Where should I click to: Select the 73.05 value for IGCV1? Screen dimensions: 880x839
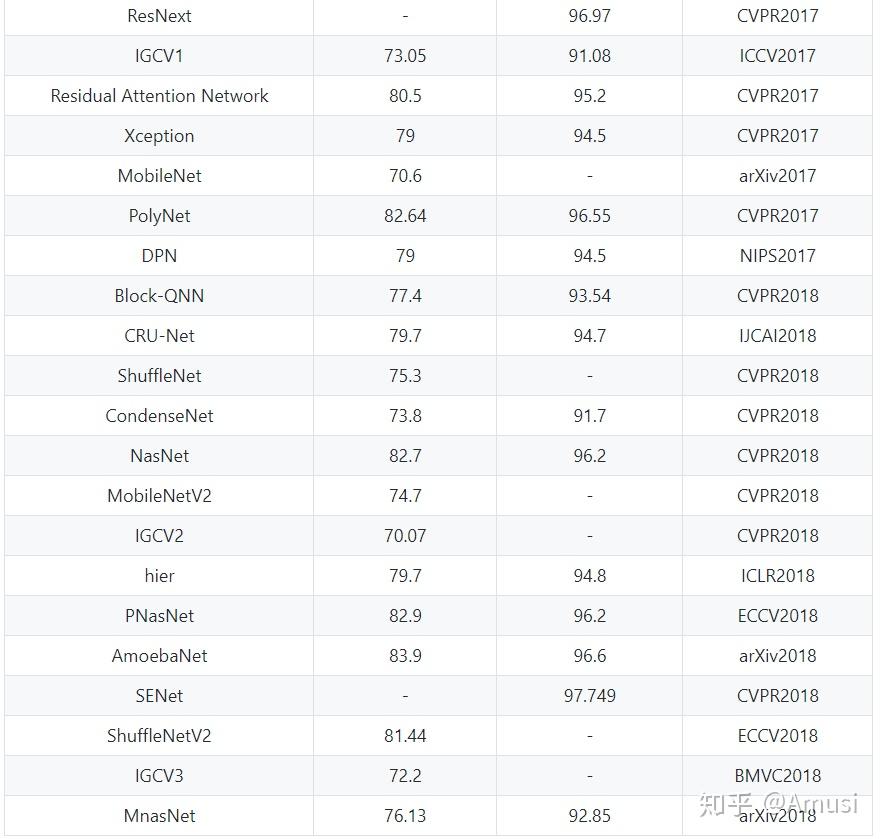405,56
